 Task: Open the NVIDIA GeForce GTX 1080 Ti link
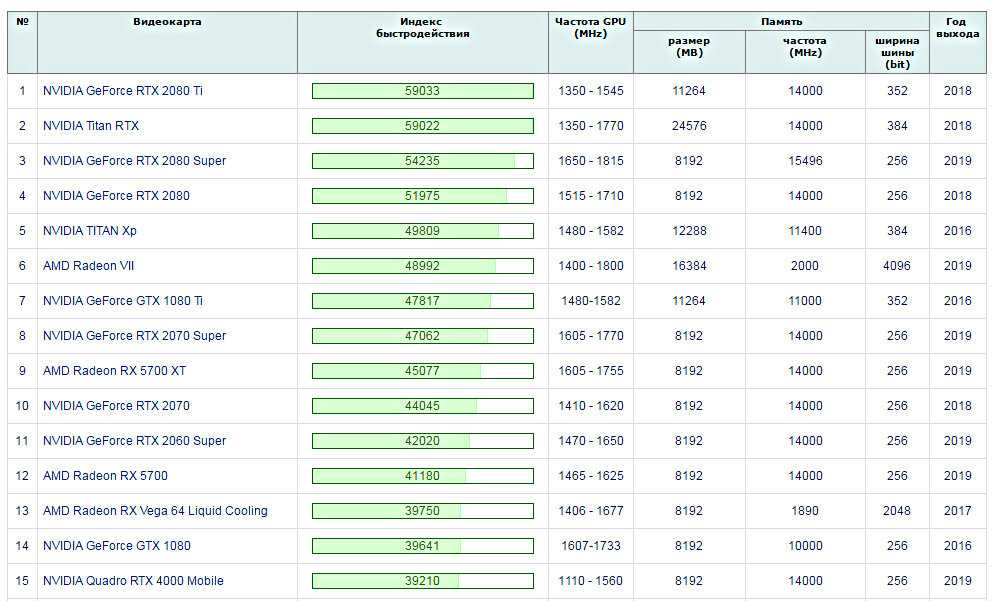122,301
